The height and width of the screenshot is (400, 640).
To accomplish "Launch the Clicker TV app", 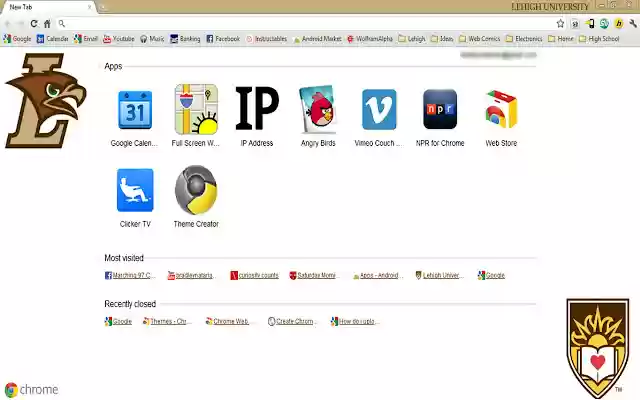I will pyautogui.click(x=135, y=198).
